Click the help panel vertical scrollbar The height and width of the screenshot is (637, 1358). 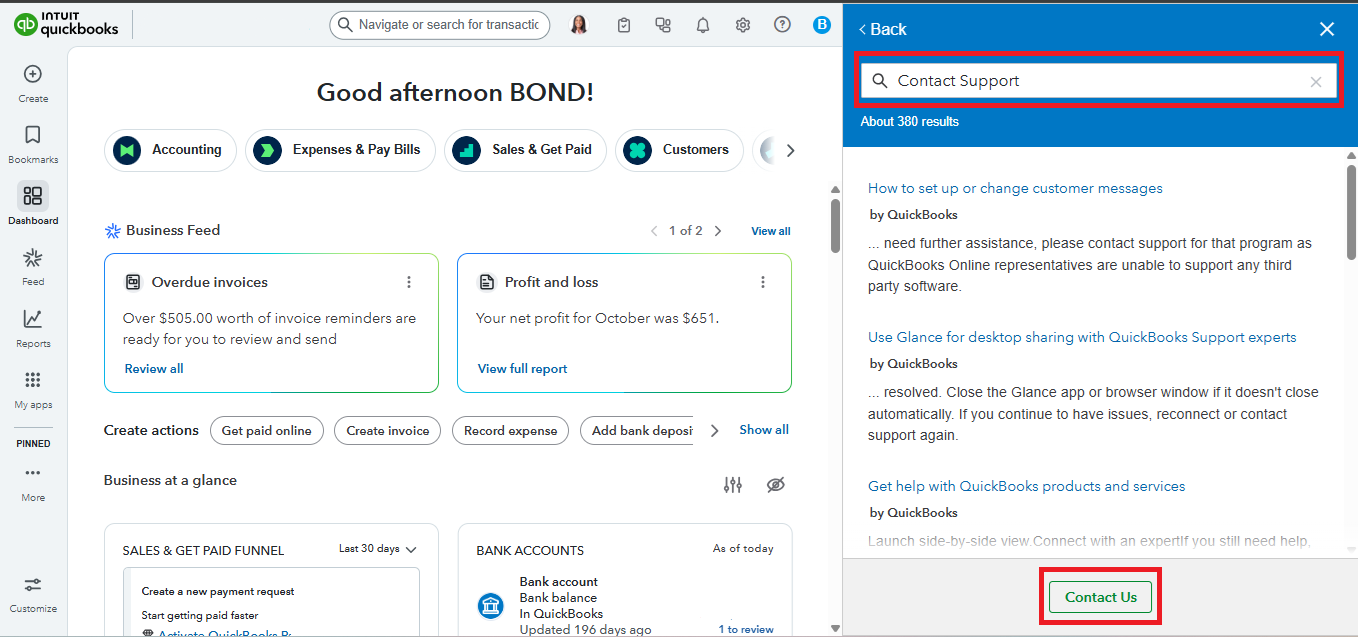[1351, 210]
